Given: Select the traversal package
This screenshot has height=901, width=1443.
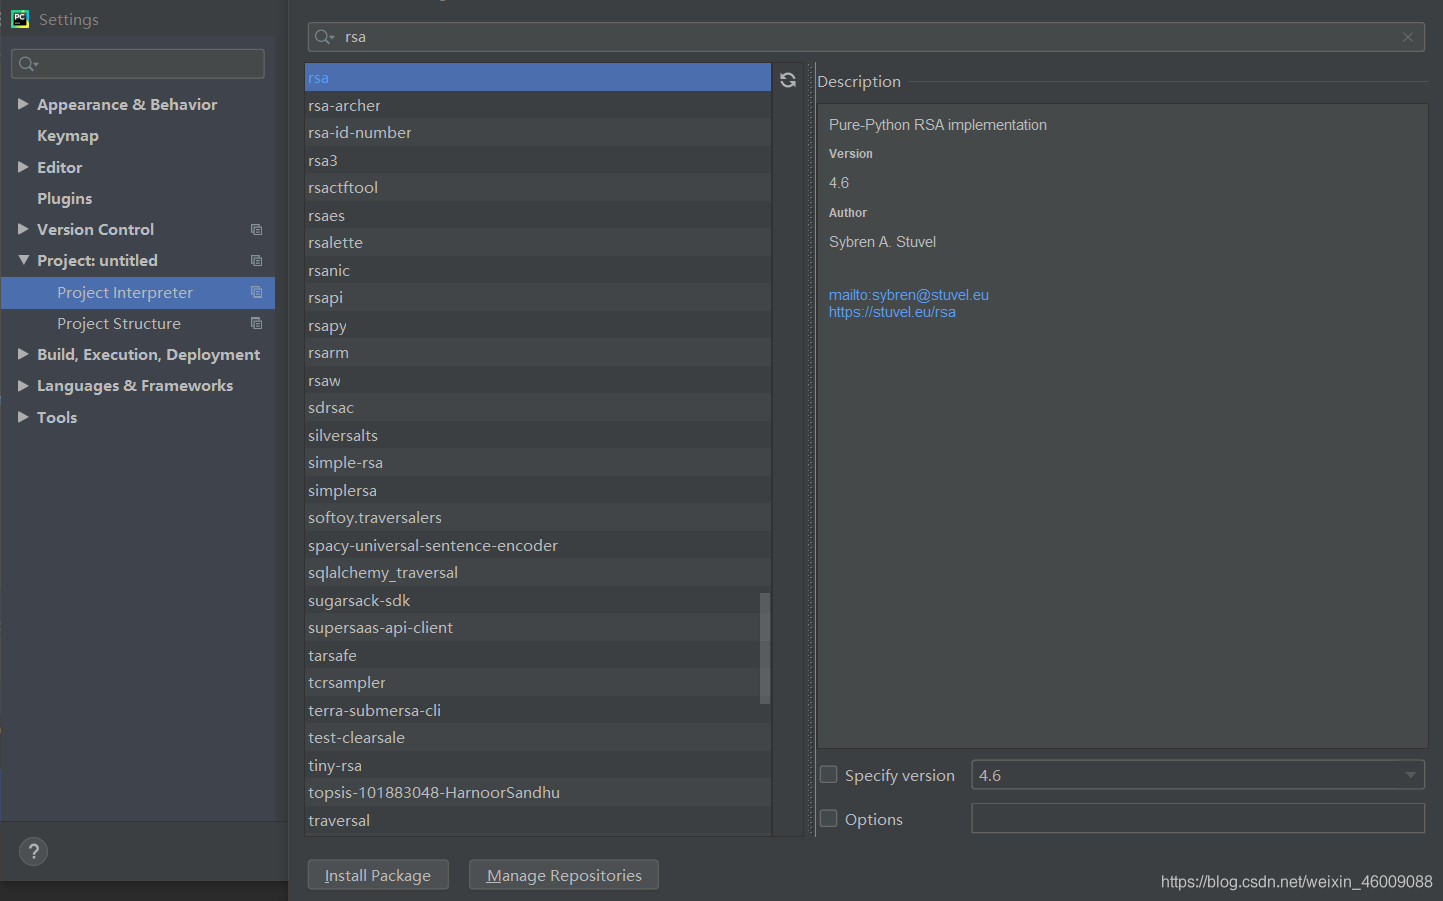Looking at the screenshot, I should point(538,820).
